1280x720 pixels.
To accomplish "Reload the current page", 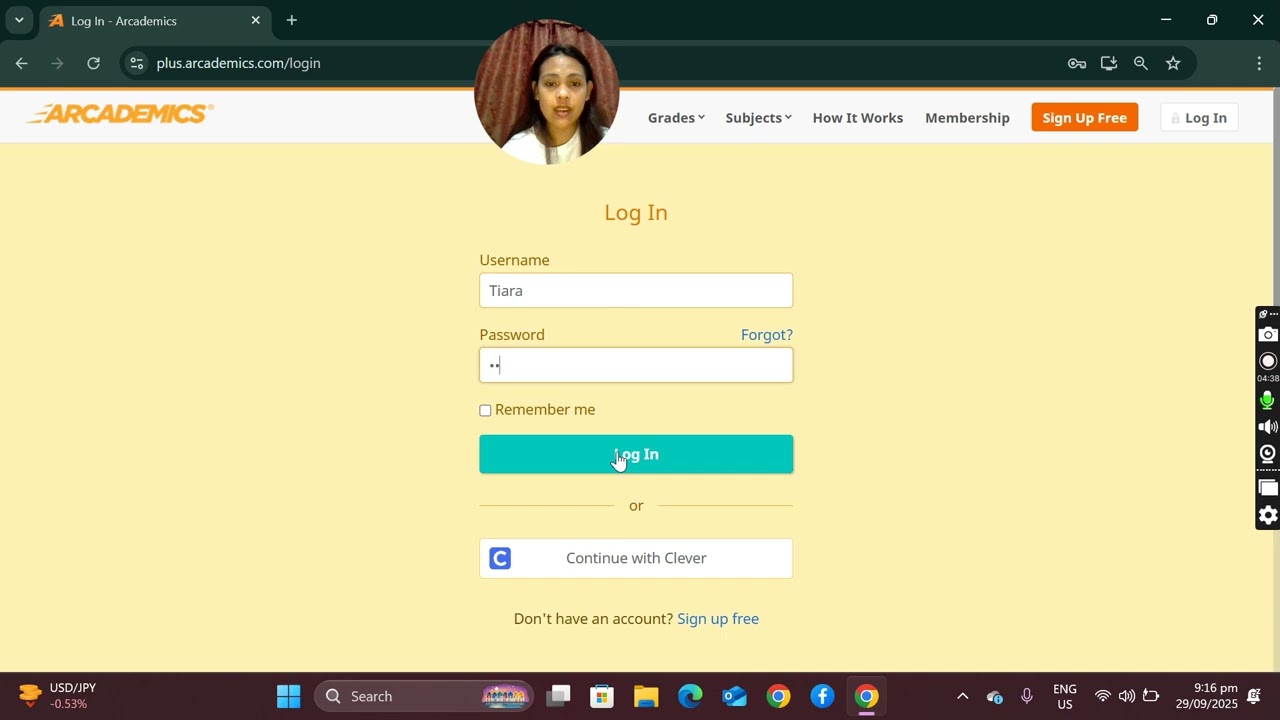I will [x=93, y=63].
